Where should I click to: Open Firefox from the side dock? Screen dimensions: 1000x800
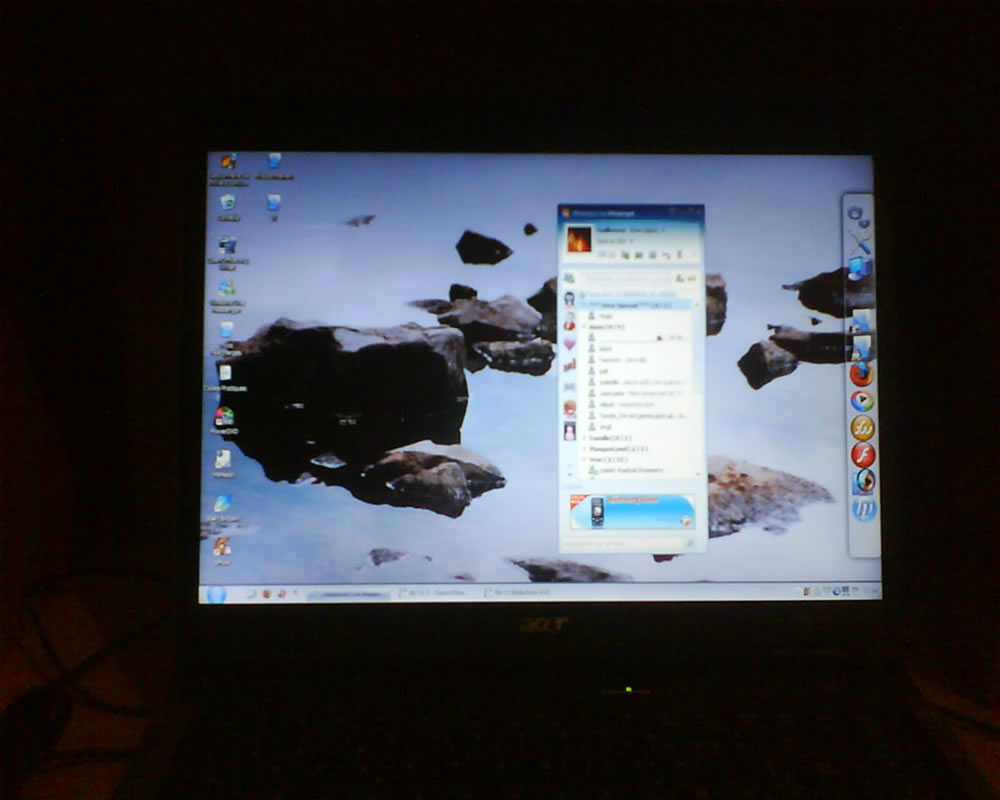click(x=861, y=374)
